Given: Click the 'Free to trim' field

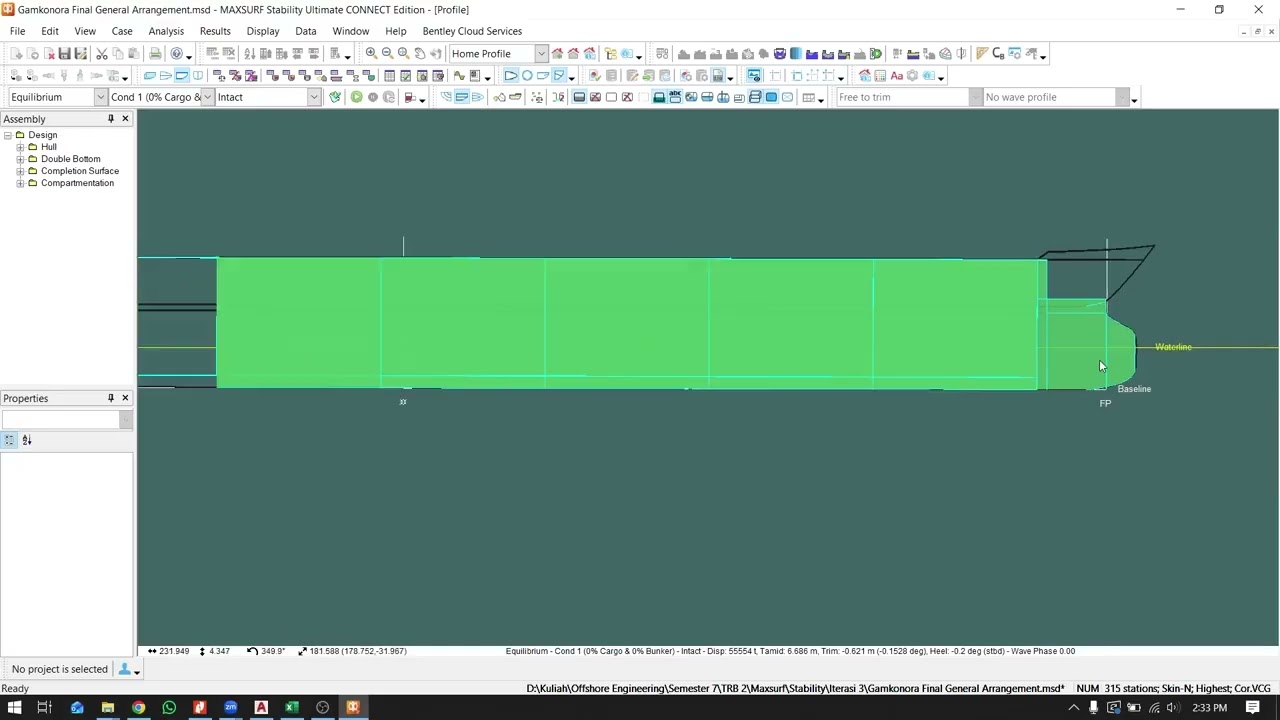Looking at the screenshot, I should [909, 97].
